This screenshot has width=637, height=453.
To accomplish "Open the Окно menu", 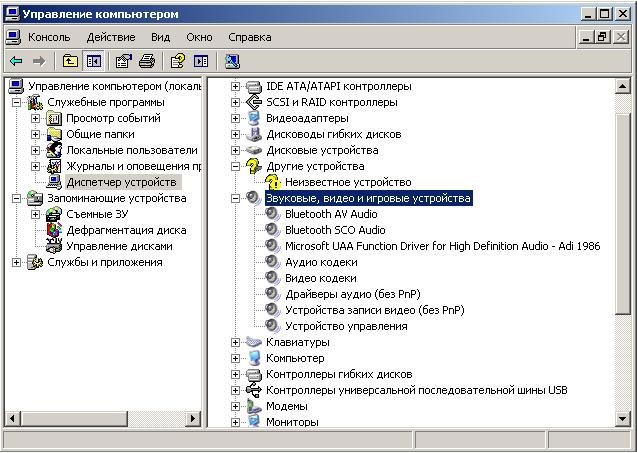I will 199,37.
